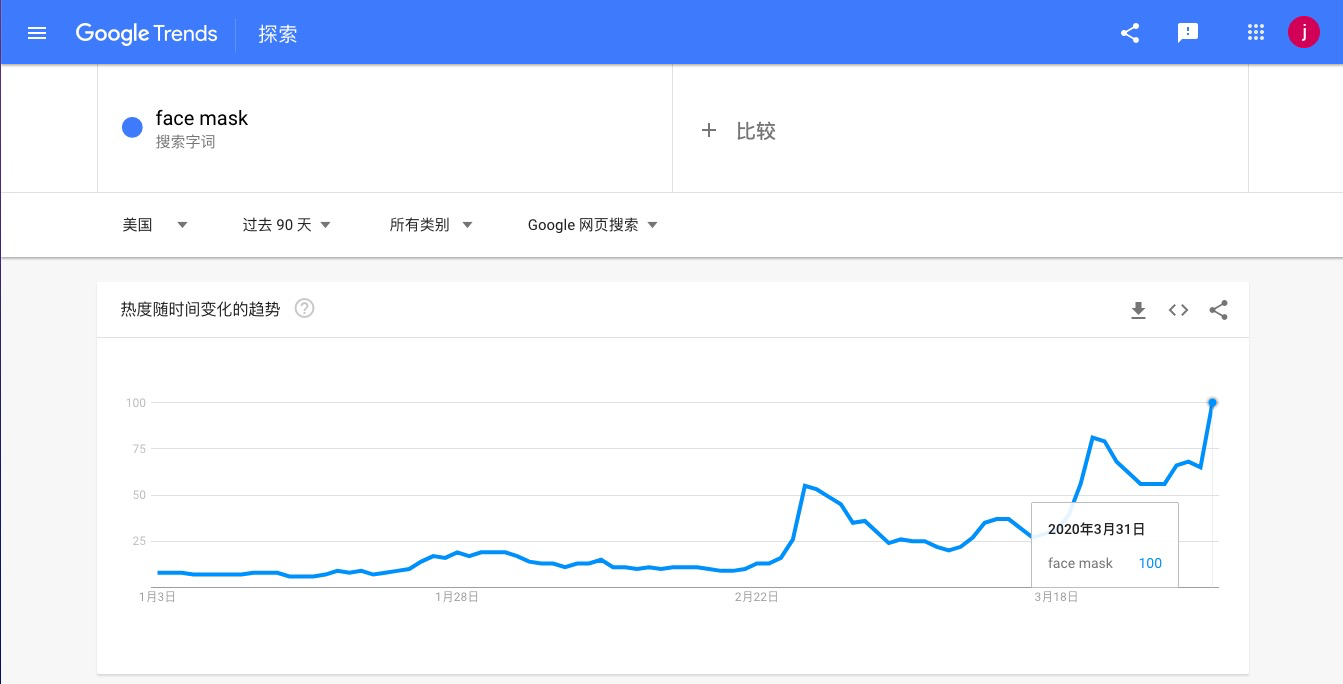1343x684 pixels.
Task: Open the 所有类别 category dropdown
Action: coord(431,225)
